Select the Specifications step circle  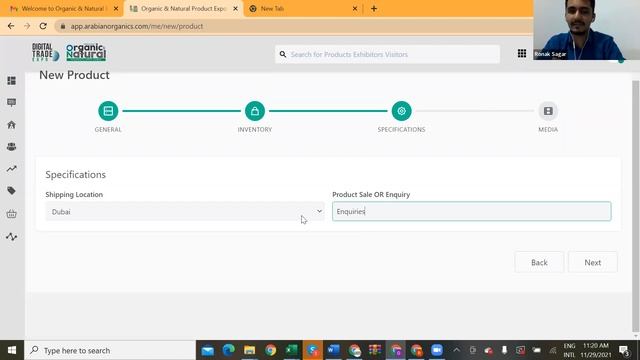(x=401, y=111)
